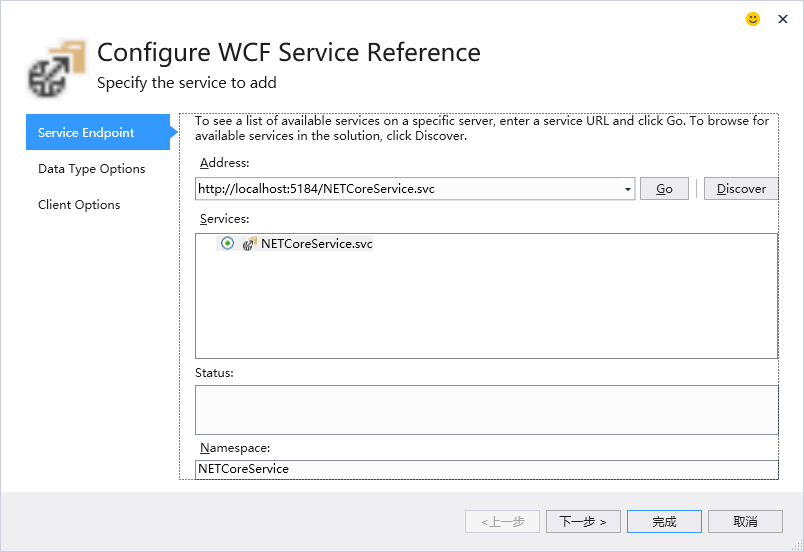Click the Configure WCF Service Reference header icon
The height and width of the screenshot is (552, 804).
[x=57, y=68]
